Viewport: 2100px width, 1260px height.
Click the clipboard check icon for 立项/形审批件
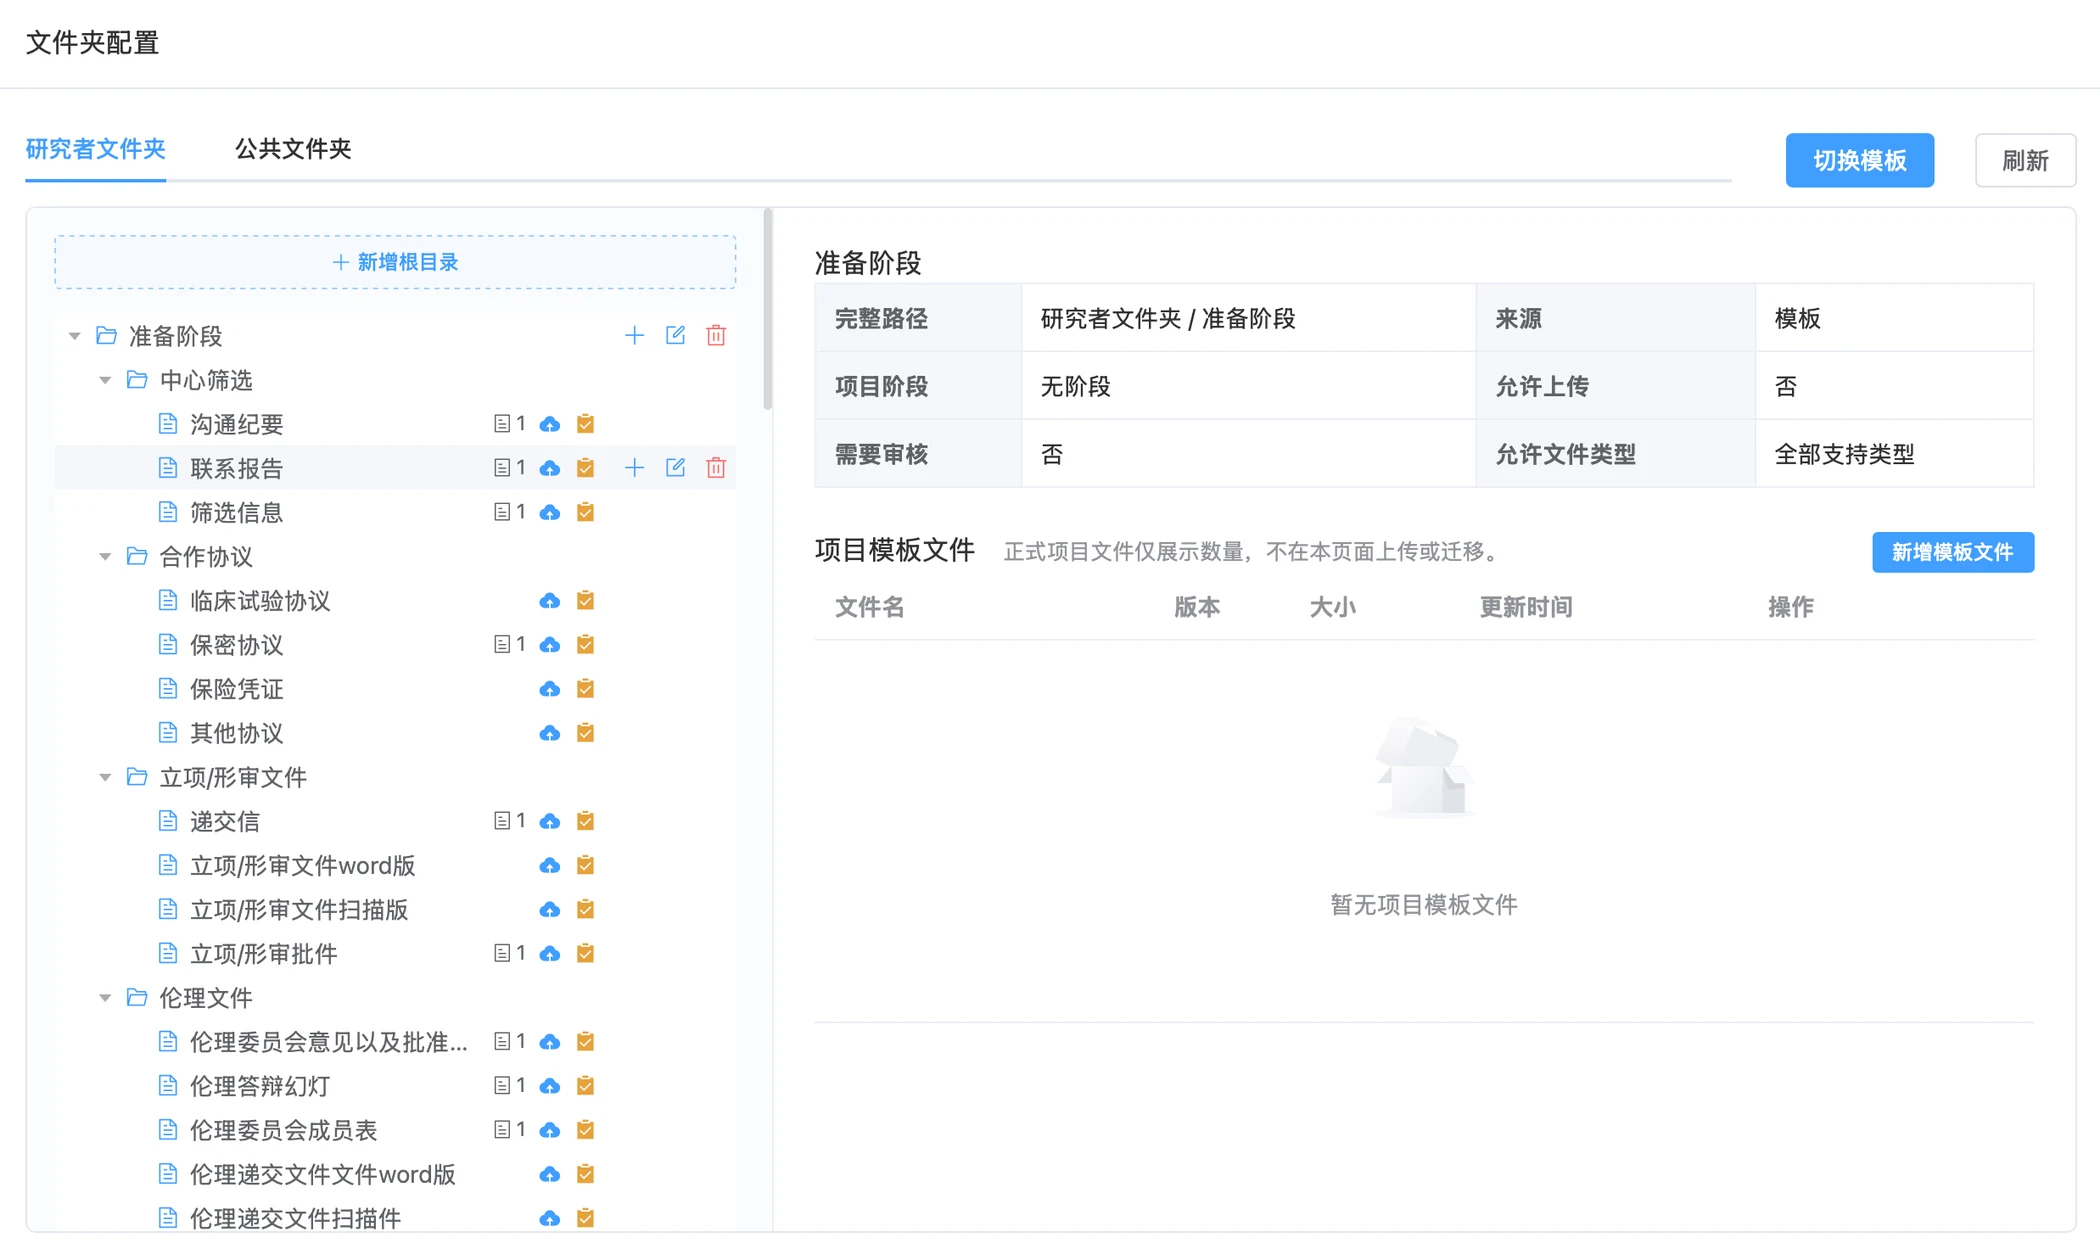(x=586, y=953)
